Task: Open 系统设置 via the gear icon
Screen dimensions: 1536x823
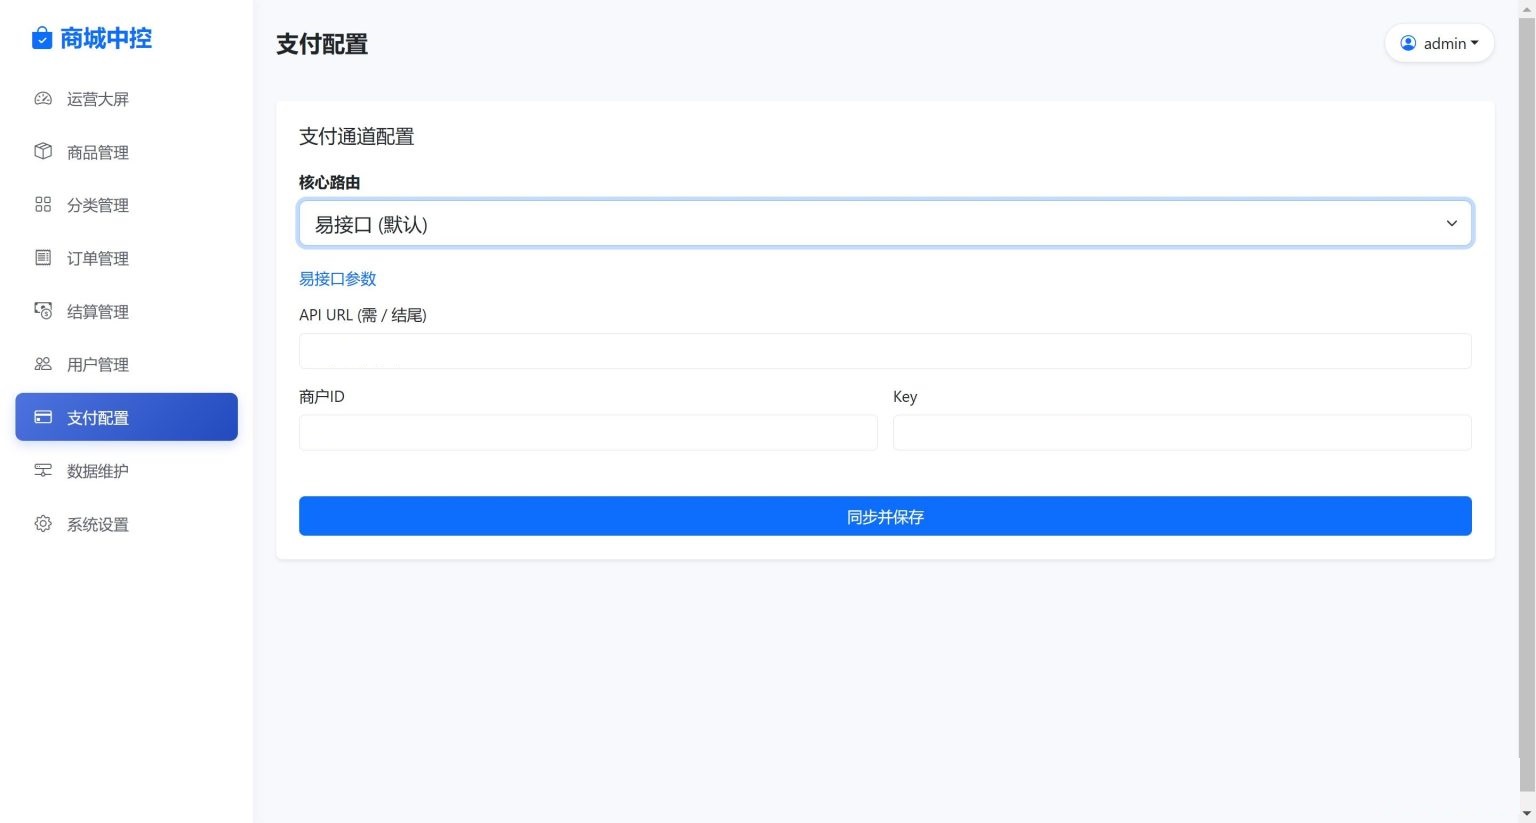Action: [43, 523]
